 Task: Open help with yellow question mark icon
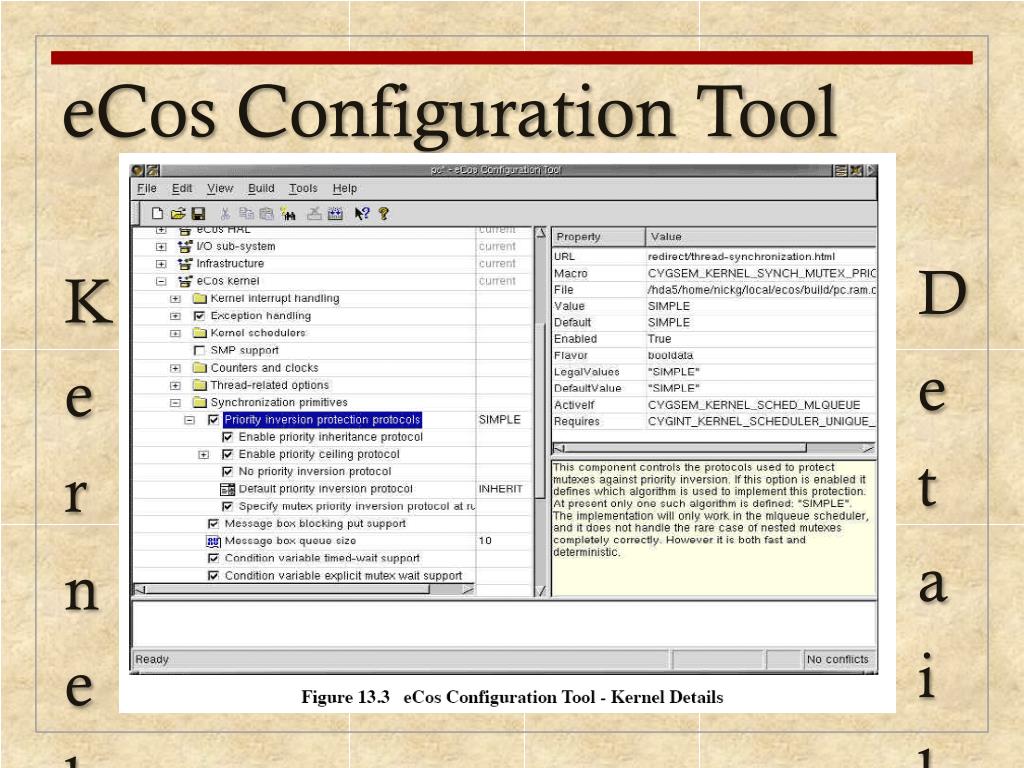point(384,214)
